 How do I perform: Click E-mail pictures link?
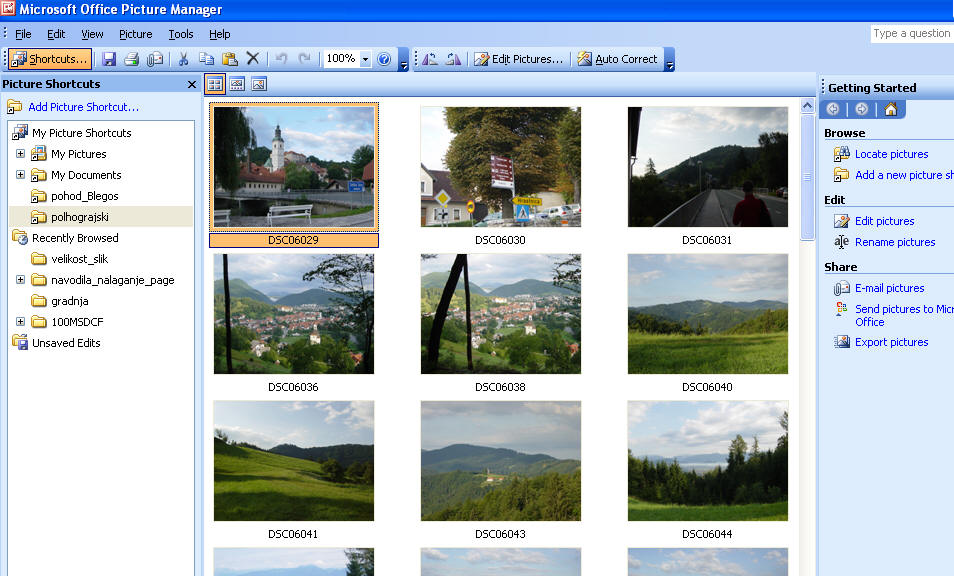pos(890,288)
